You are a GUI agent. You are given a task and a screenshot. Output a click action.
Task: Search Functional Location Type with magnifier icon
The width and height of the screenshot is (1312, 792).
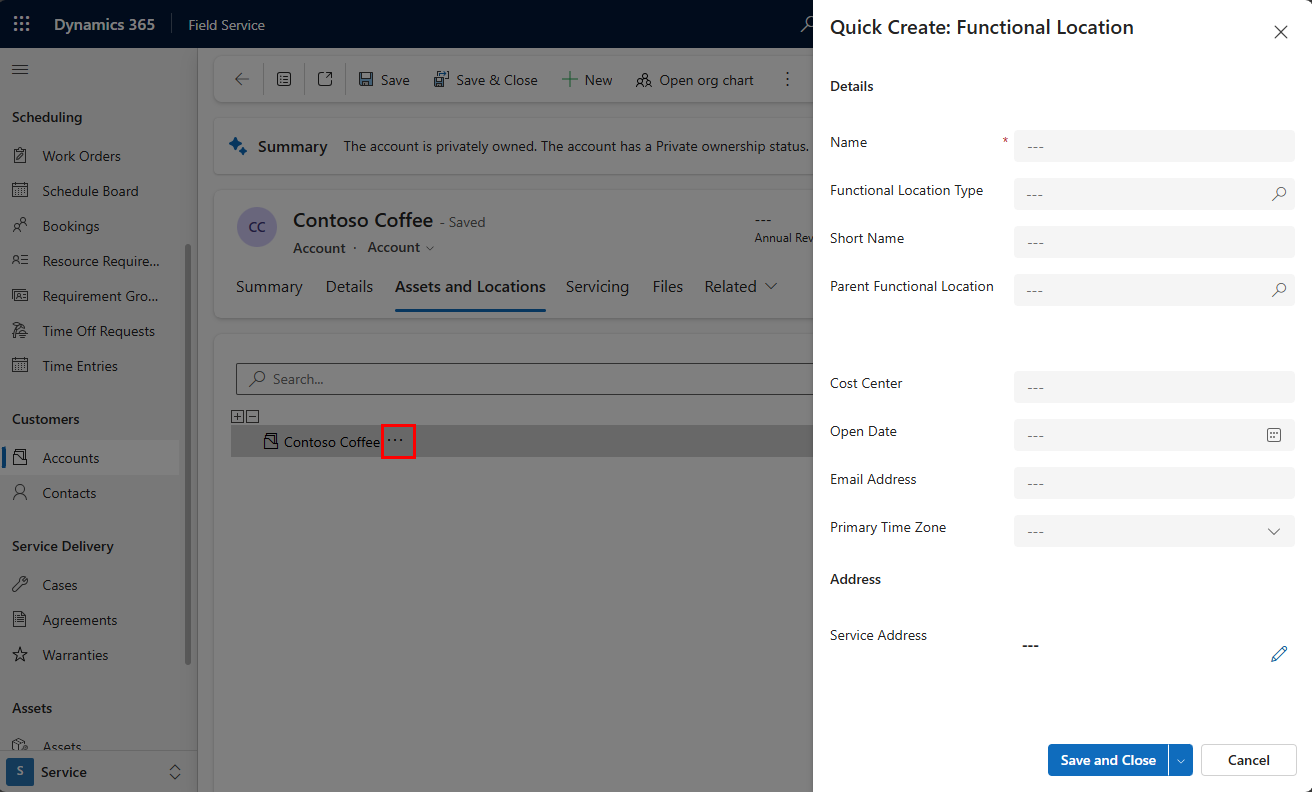[x=1278, y=194]
